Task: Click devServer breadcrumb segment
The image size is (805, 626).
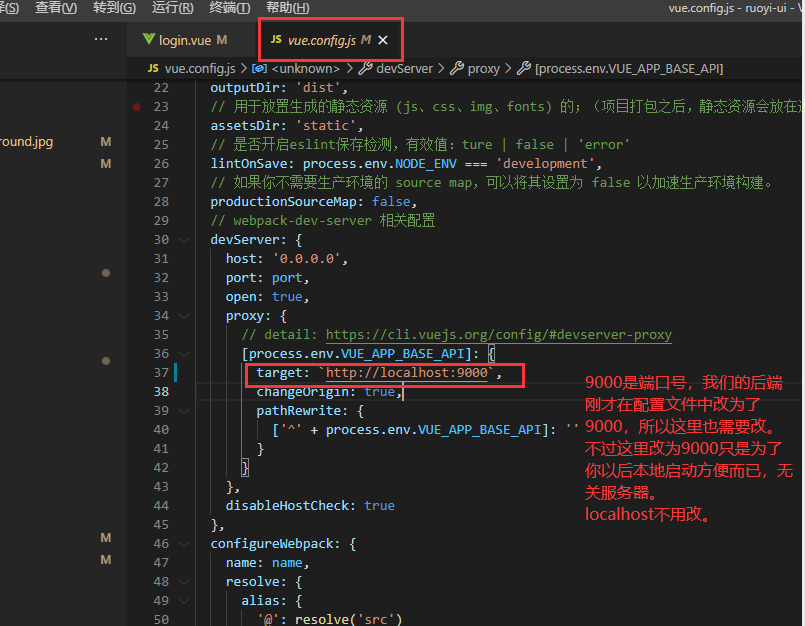Action: point(405,68)
